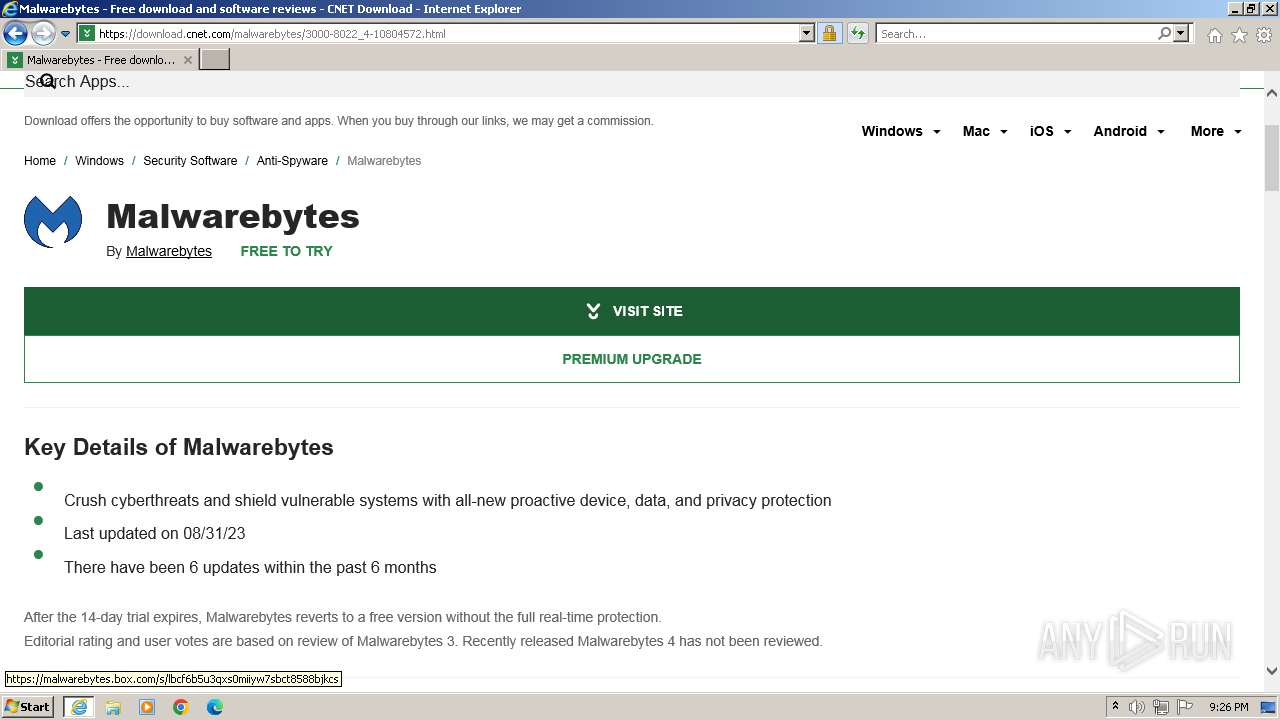Open Microsoft Edge from the taskbar
The height and width of the screenshot is (720, 1280).
(x=215, y=707)
